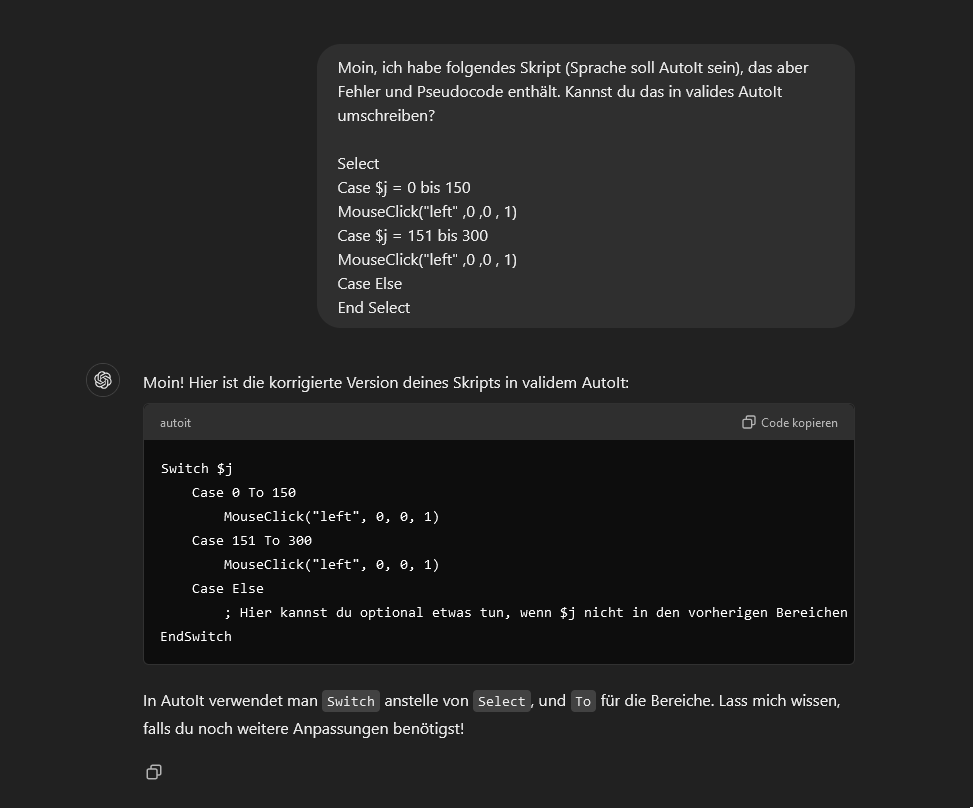Click the inline "To" code chip

coord(583,701)
